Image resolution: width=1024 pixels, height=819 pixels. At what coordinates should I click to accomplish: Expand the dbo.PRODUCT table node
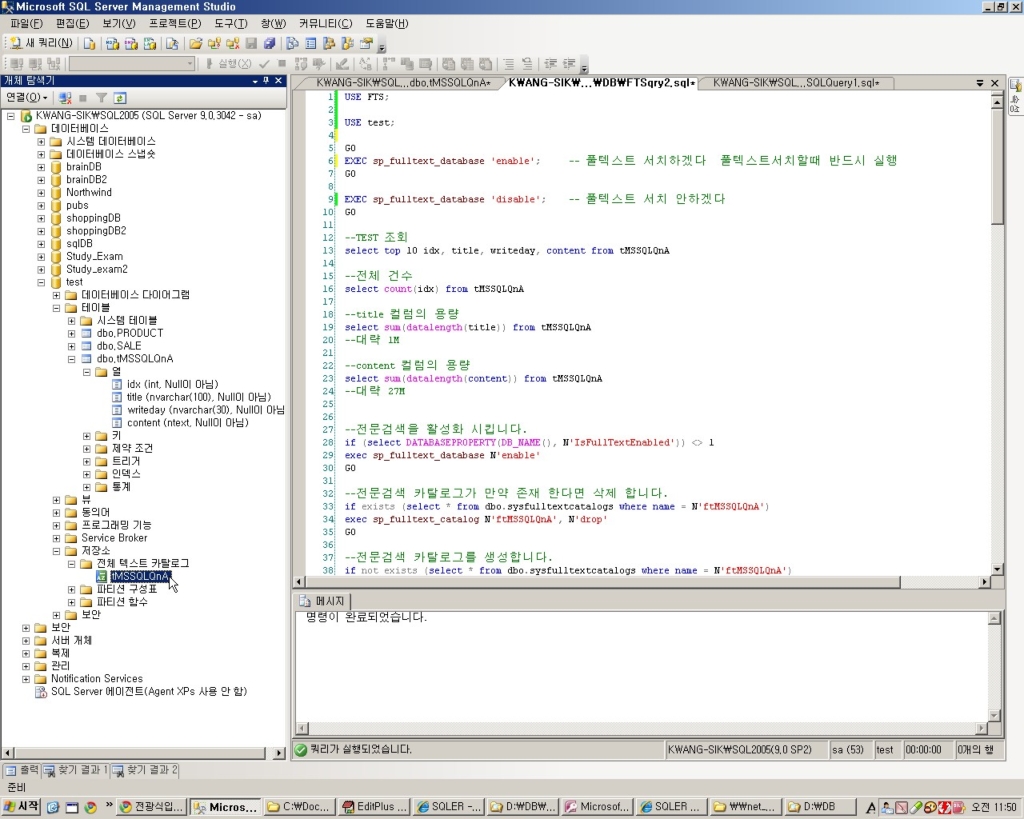(72, 333)
